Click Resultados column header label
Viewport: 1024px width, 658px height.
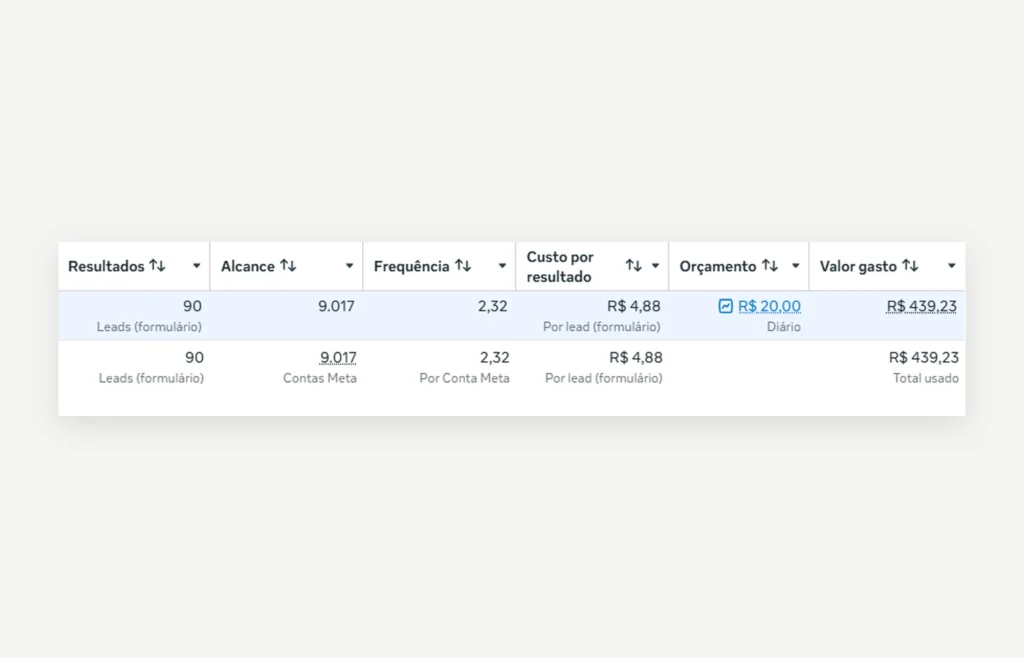pos(106,266)
